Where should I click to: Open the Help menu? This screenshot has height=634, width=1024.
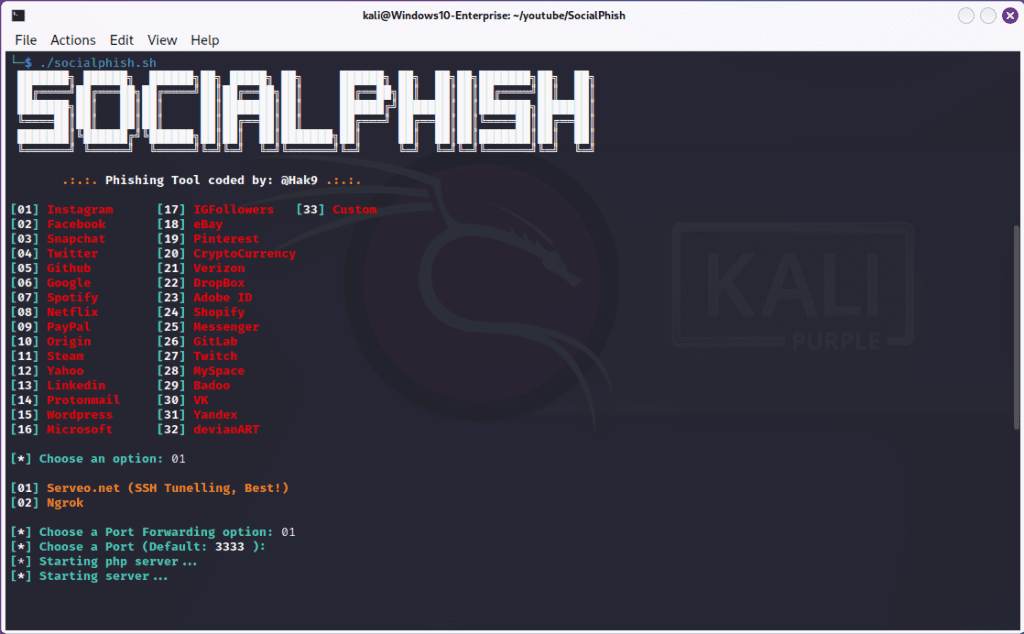[x=204, y=40]
